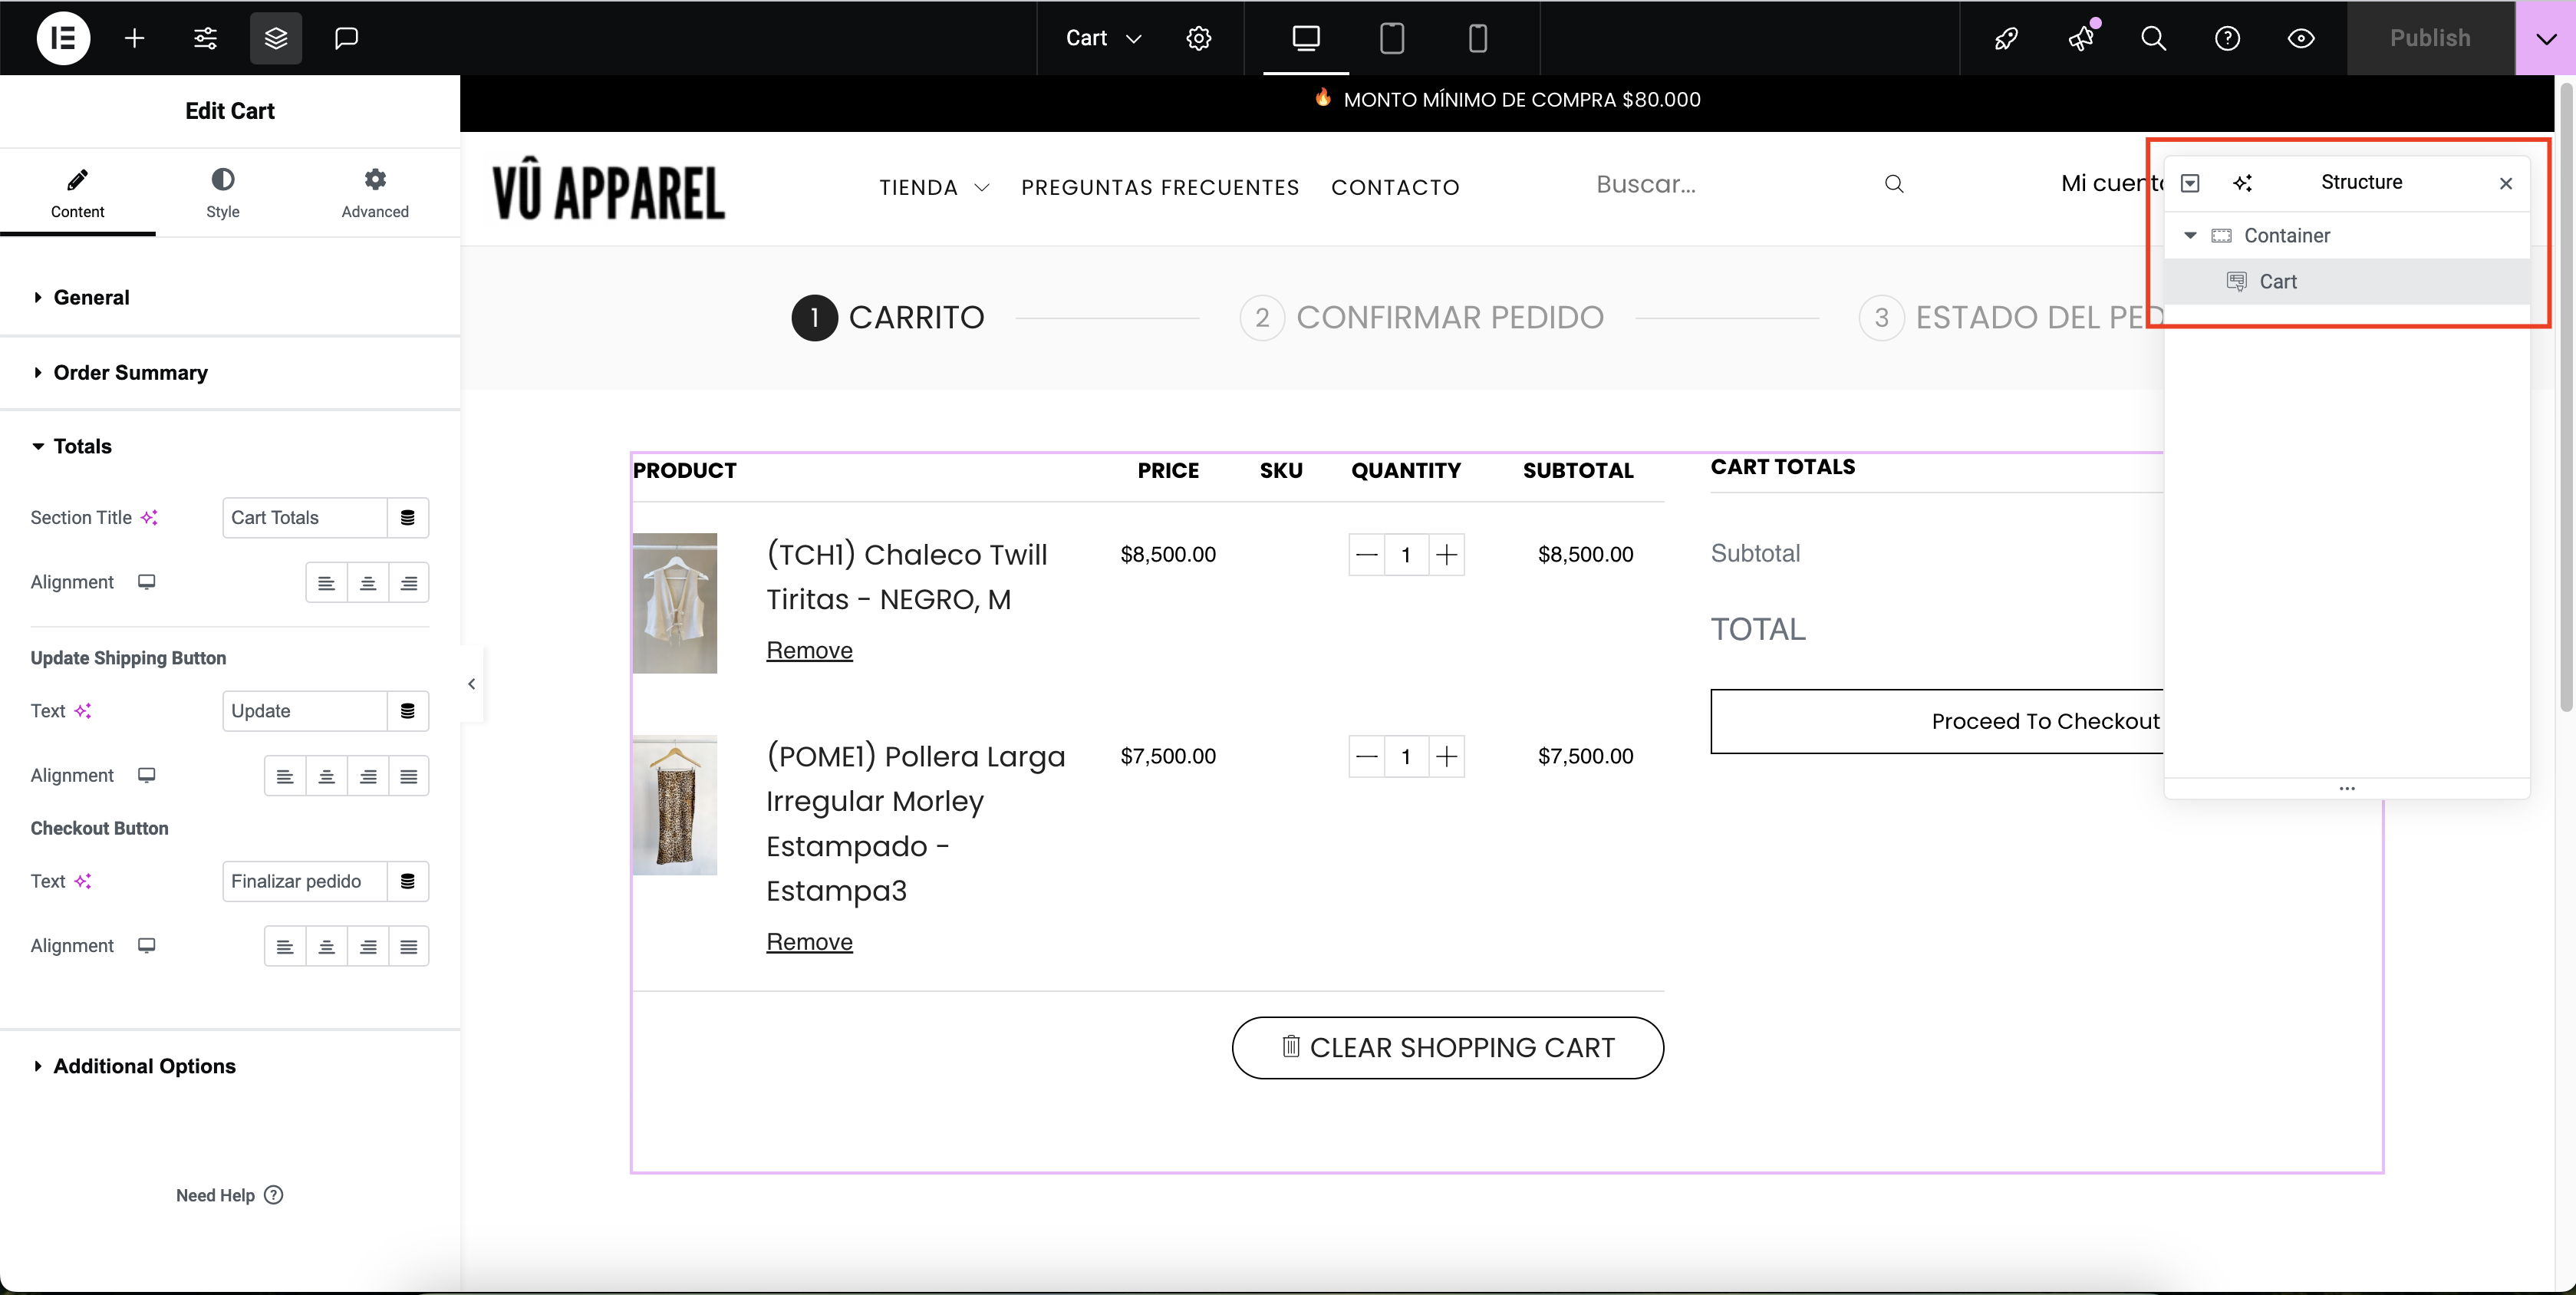Click the CLEAR SHOPPING CART button

click(x=1448, y=1047)
